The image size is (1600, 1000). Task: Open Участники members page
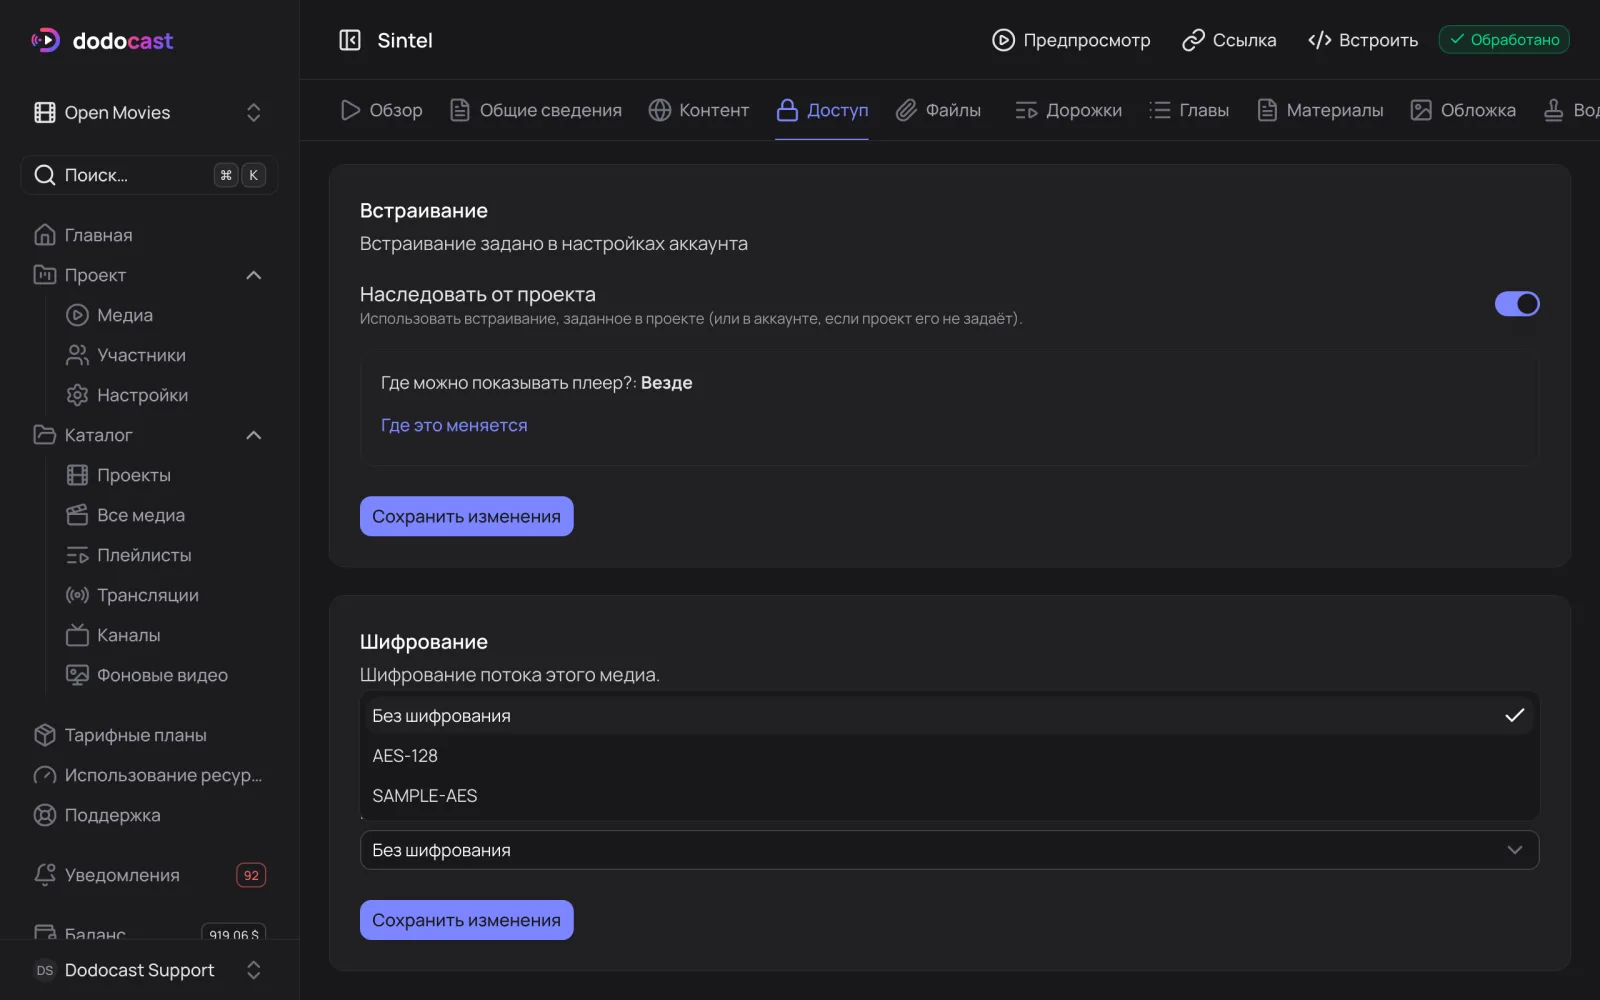pyautogui.click(x=165, y=355)
